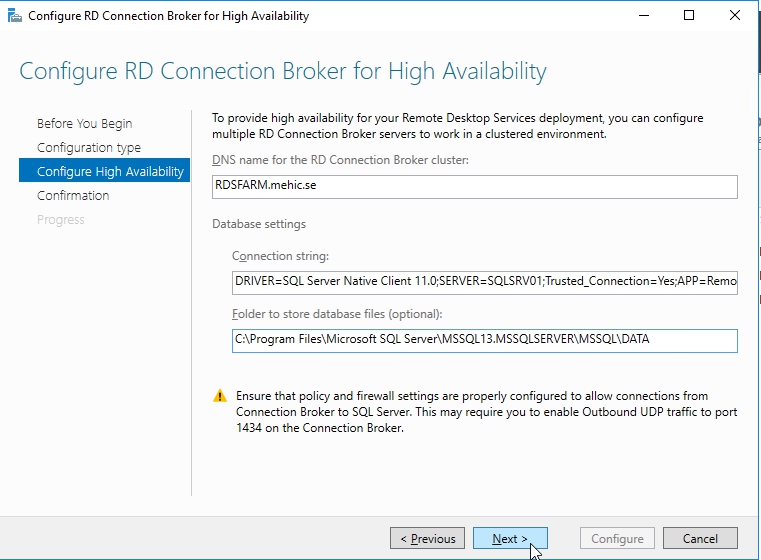Minimize the configuration wizard window
This screenshot has height=560, width=761.
point(642,16)
